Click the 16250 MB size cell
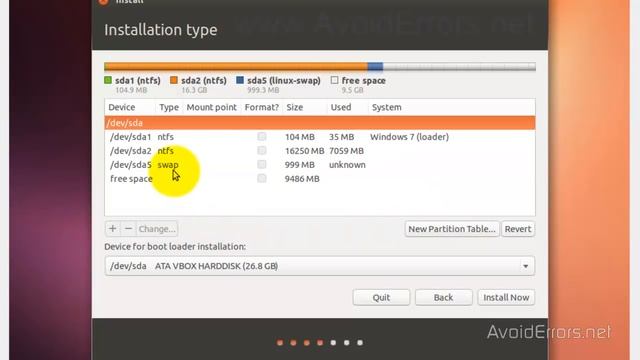 point(304,151)
